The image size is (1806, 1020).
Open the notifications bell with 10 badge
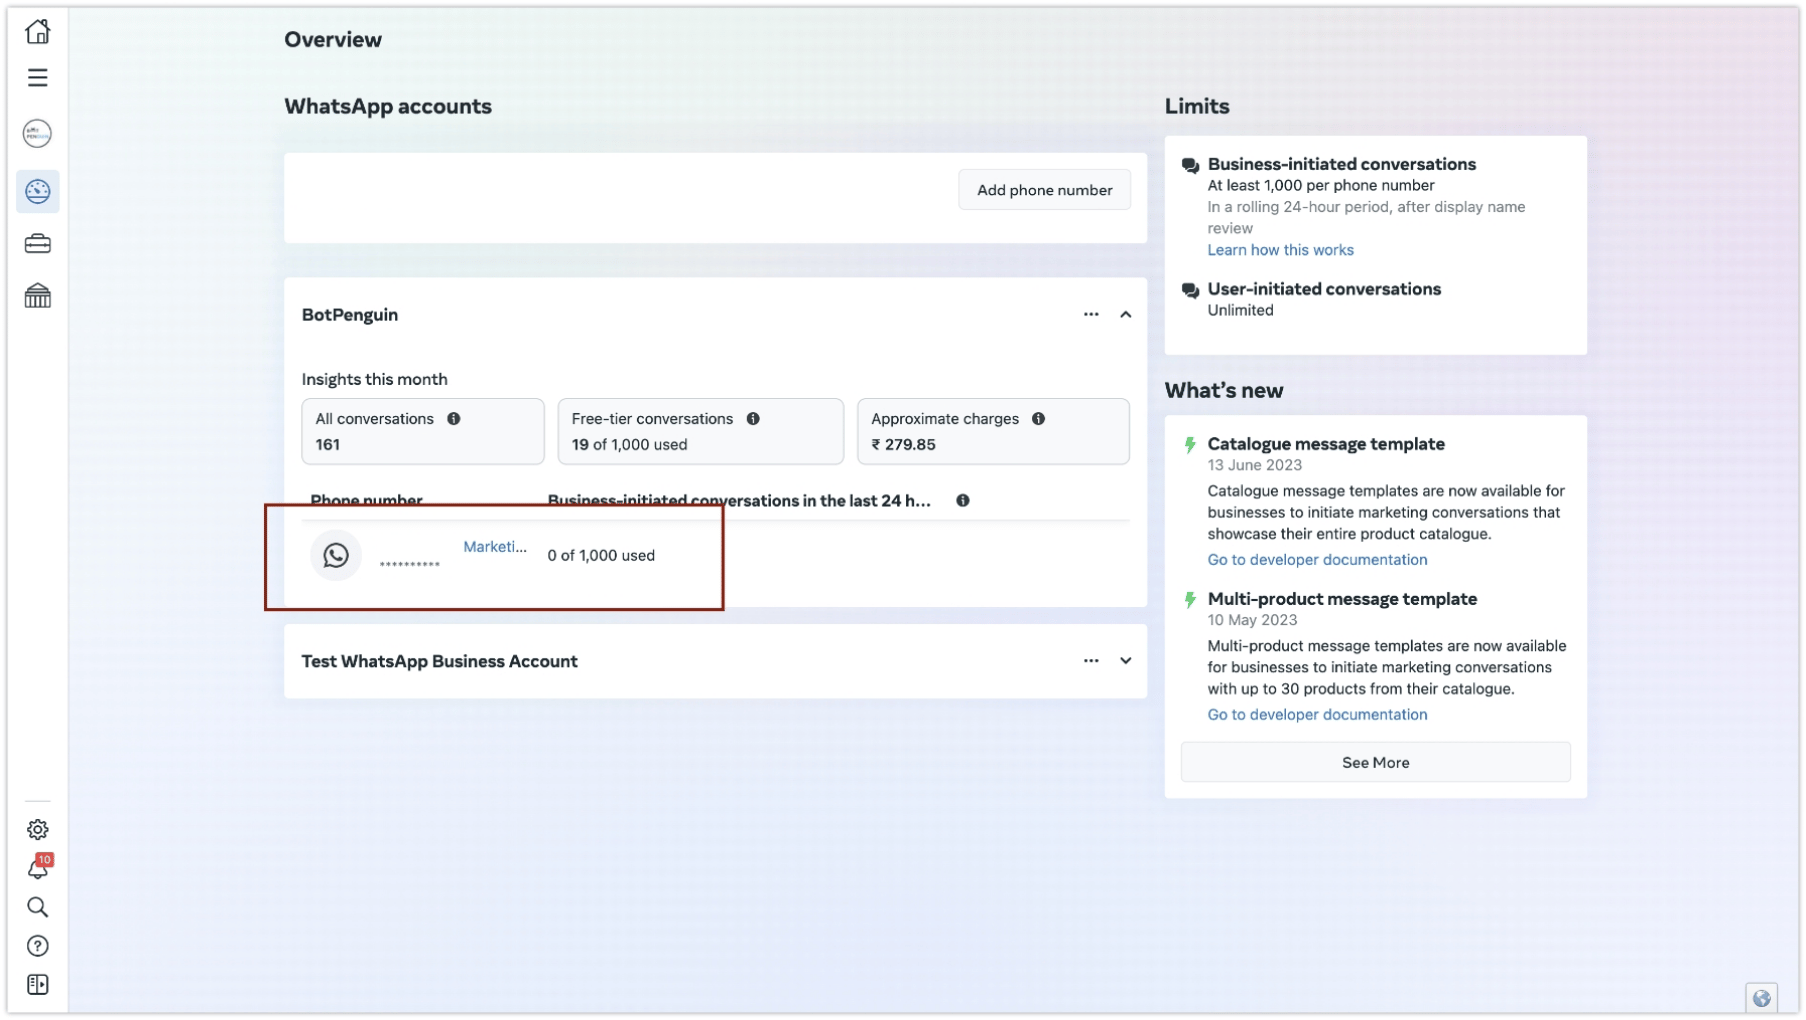point(39,867)
